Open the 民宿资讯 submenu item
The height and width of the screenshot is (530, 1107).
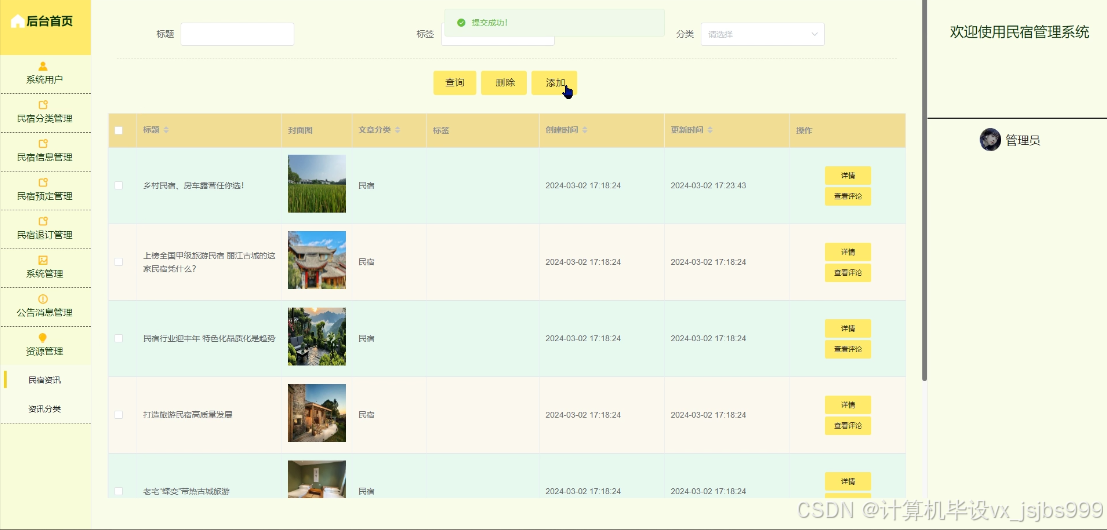point(44,380)
